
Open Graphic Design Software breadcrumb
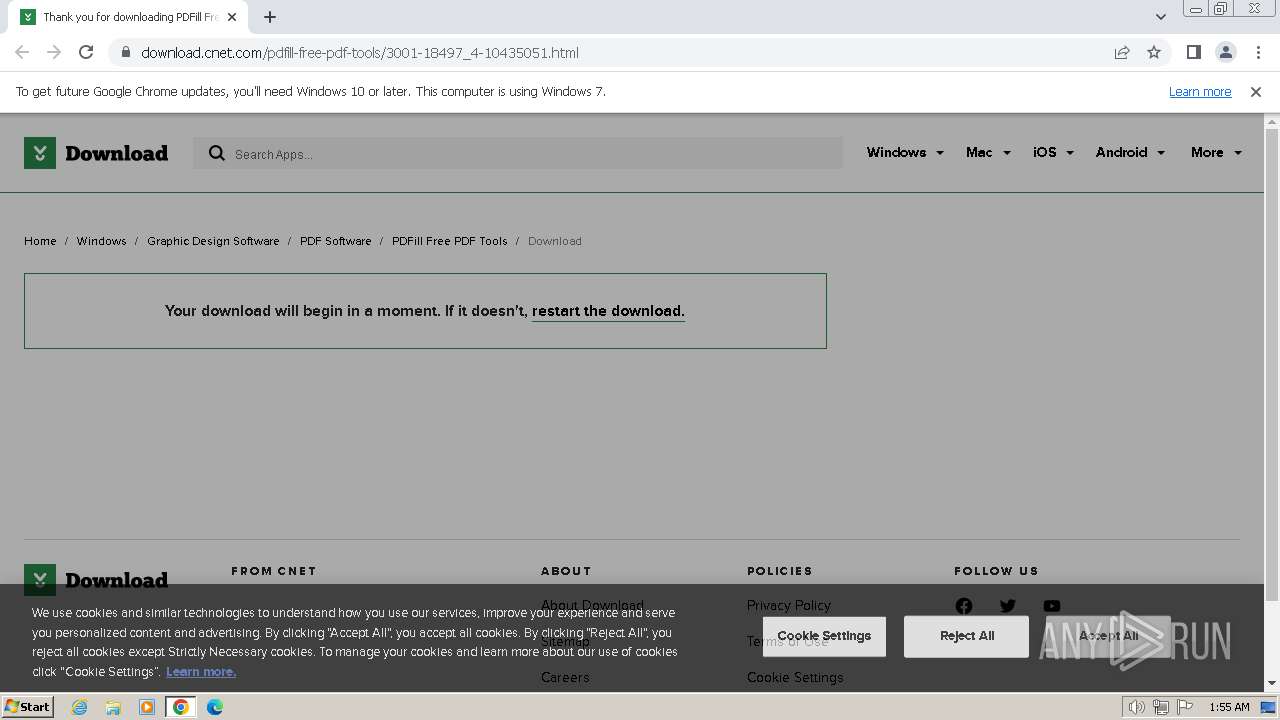pyautogui.click(x=213, y=241)
